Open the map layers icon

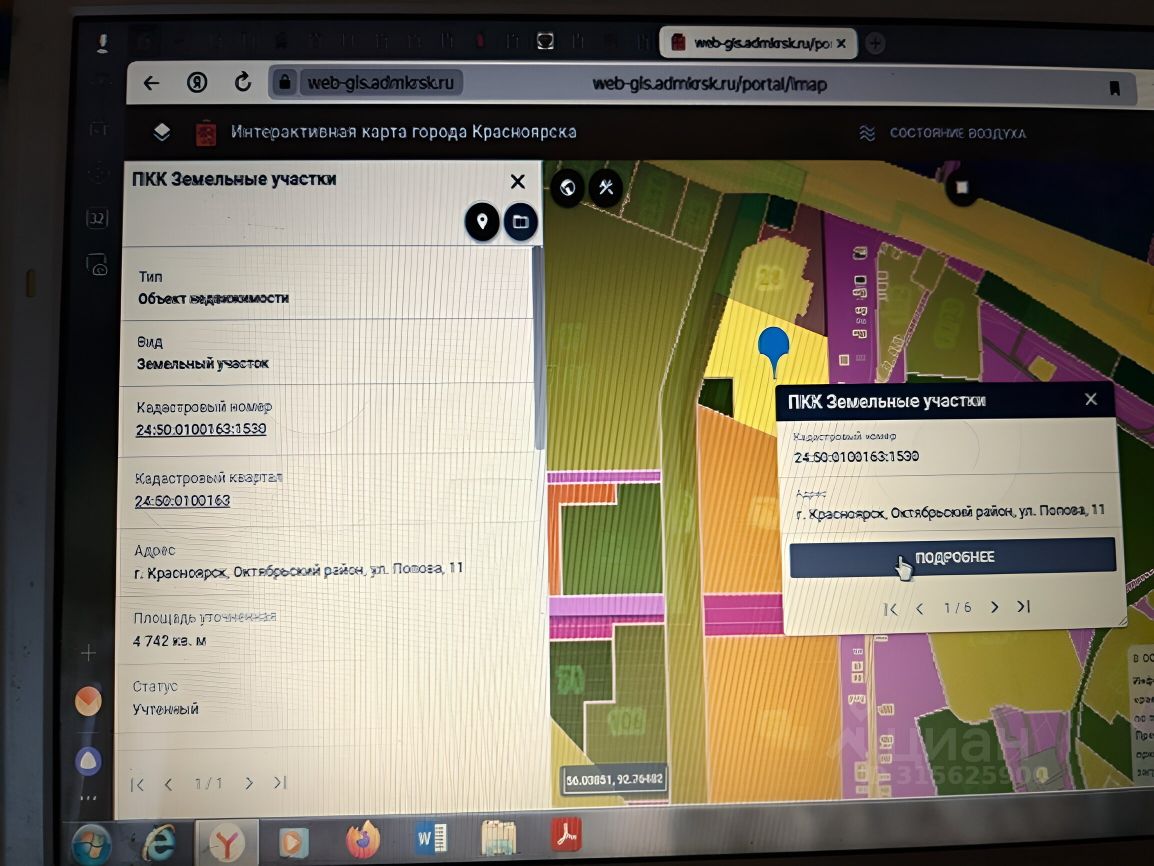pyautogui.click(x=162, y=132)
